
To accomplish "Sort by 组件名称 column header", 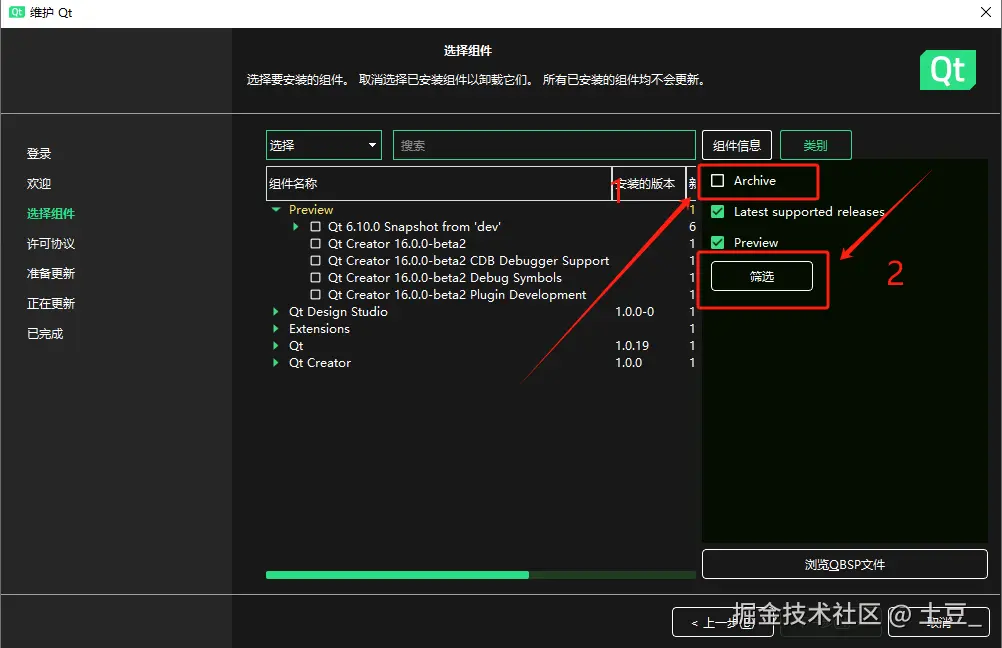I will [x=439, y=183].
